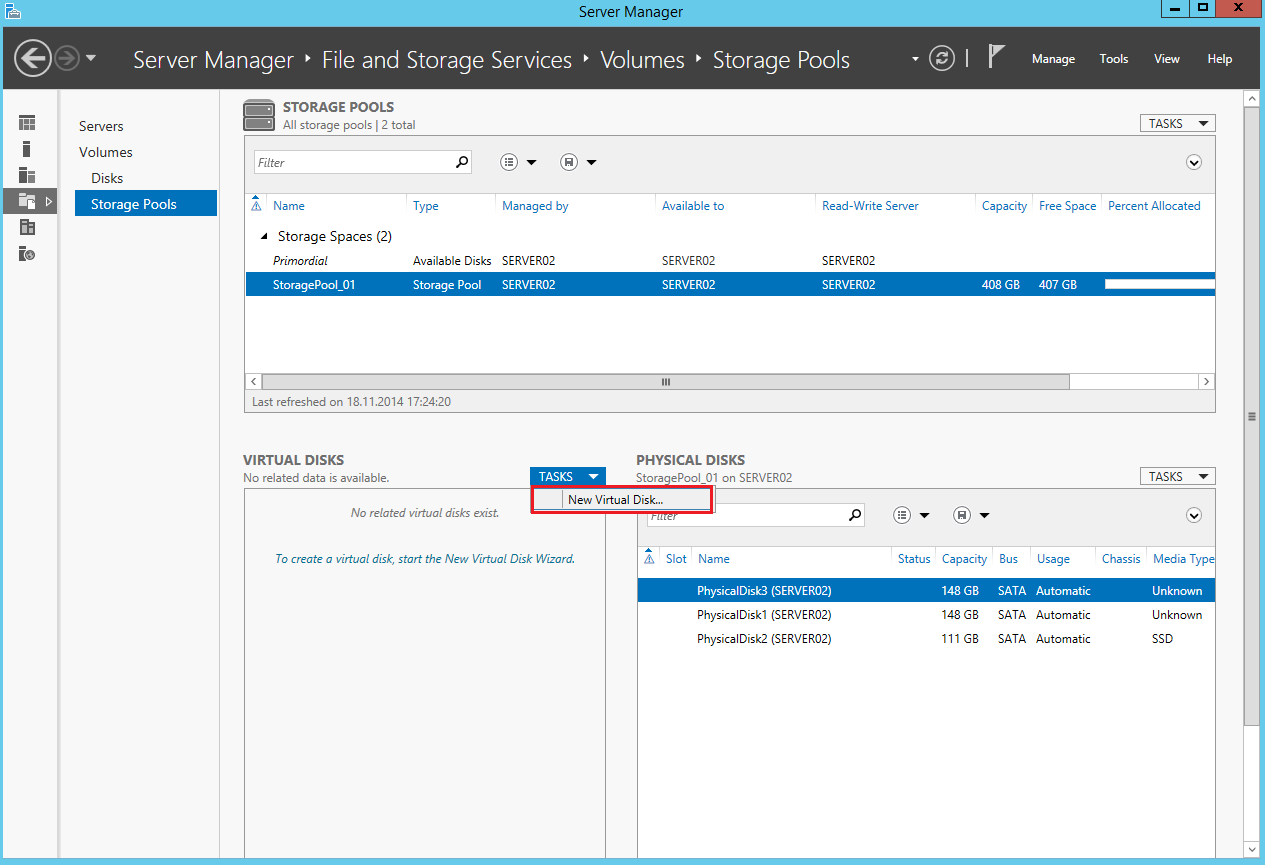This screenshot has height=865, width=1265.
Task: Open the Help menu
Action: (x=1220, y=59)
